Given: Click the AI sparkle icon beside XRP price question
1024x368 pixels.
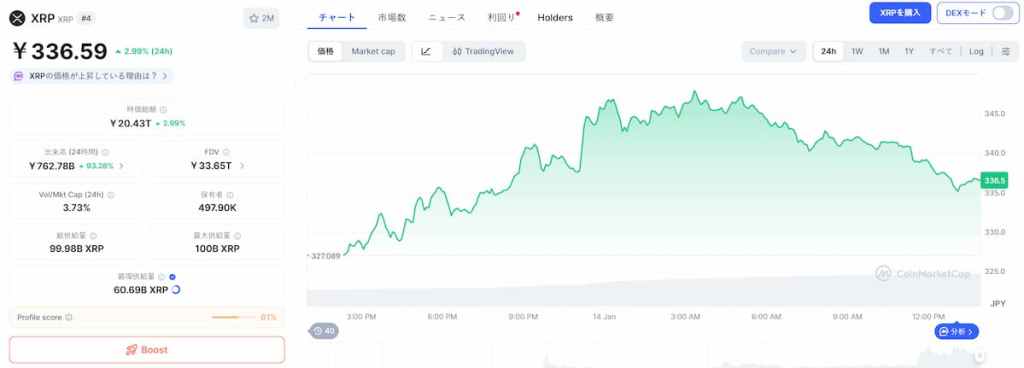Looking at the screenshot, I should click(19, 76).
